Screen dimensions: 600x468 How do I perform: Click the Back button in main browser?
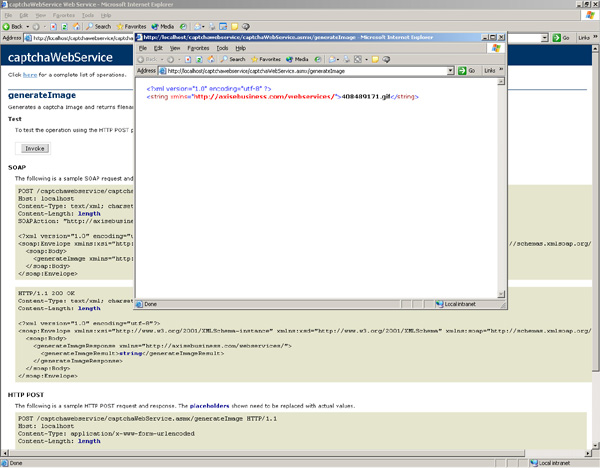[13, 26]
